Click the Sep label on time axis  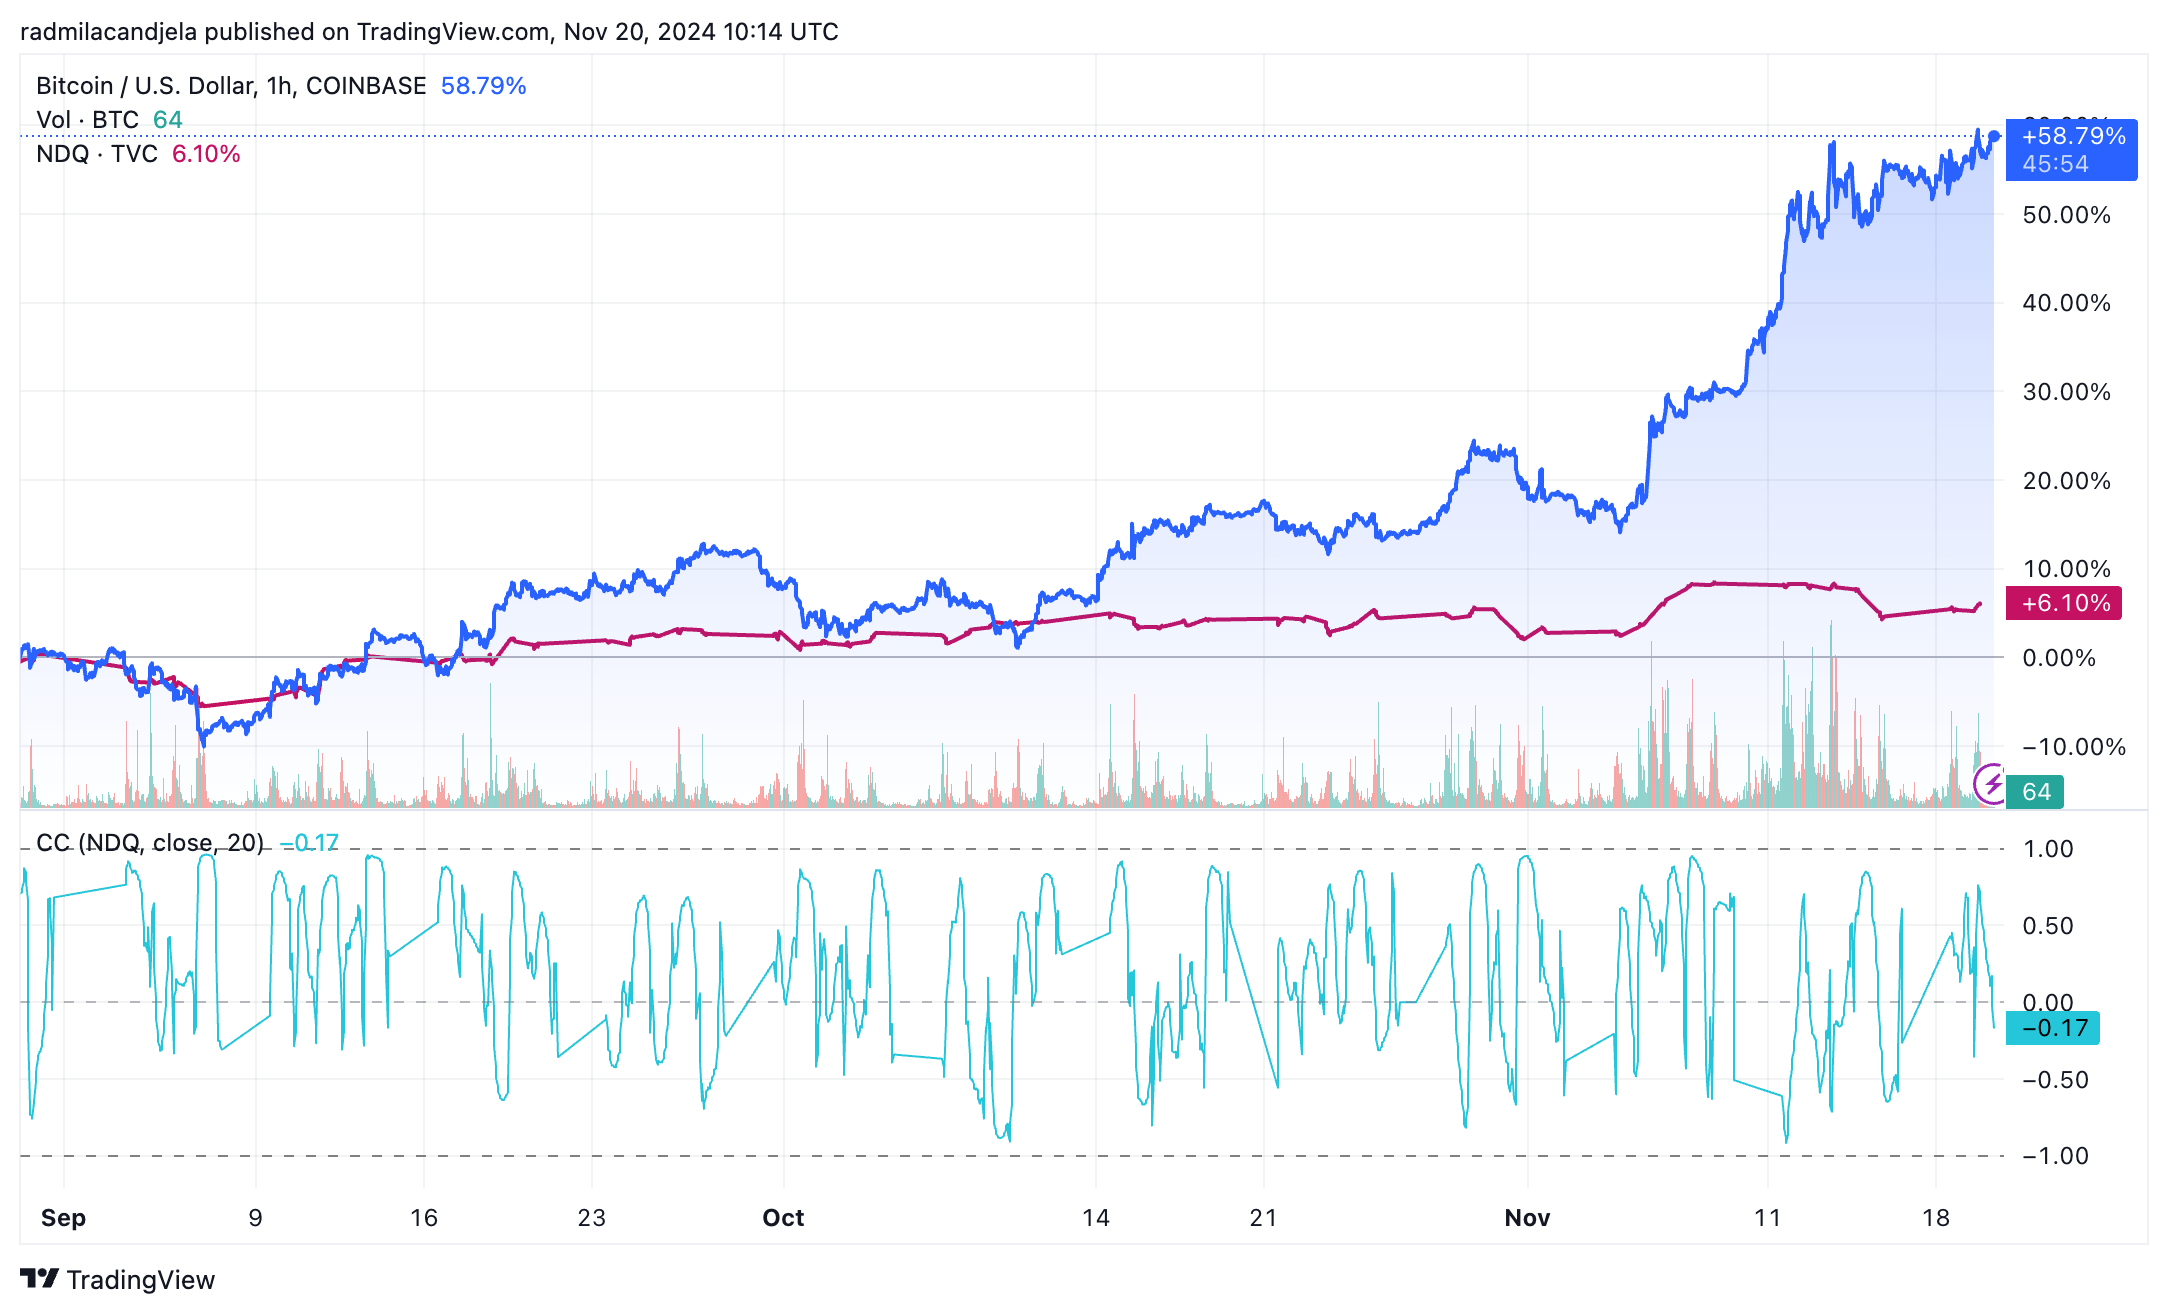63,1218
